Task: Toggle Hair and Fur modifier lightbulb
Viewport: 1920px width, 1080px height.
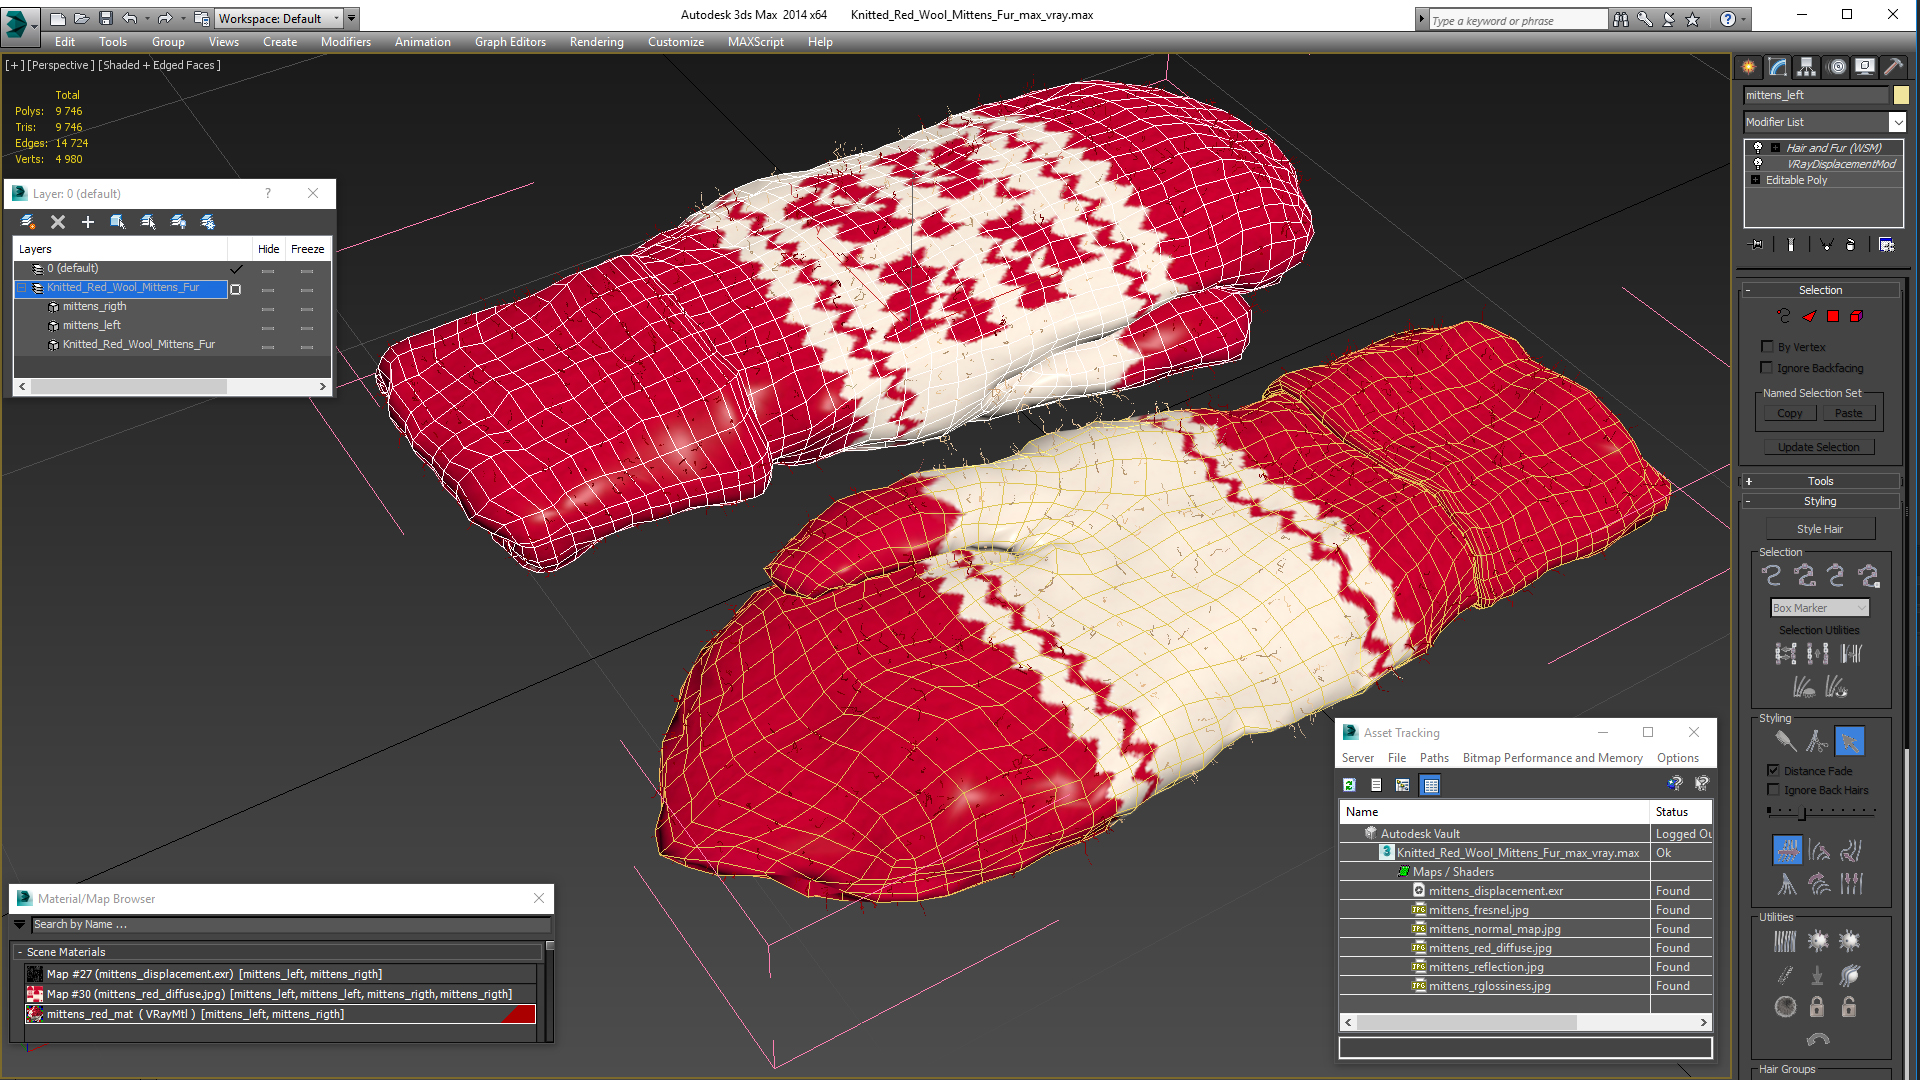Action: [1758, 148]
